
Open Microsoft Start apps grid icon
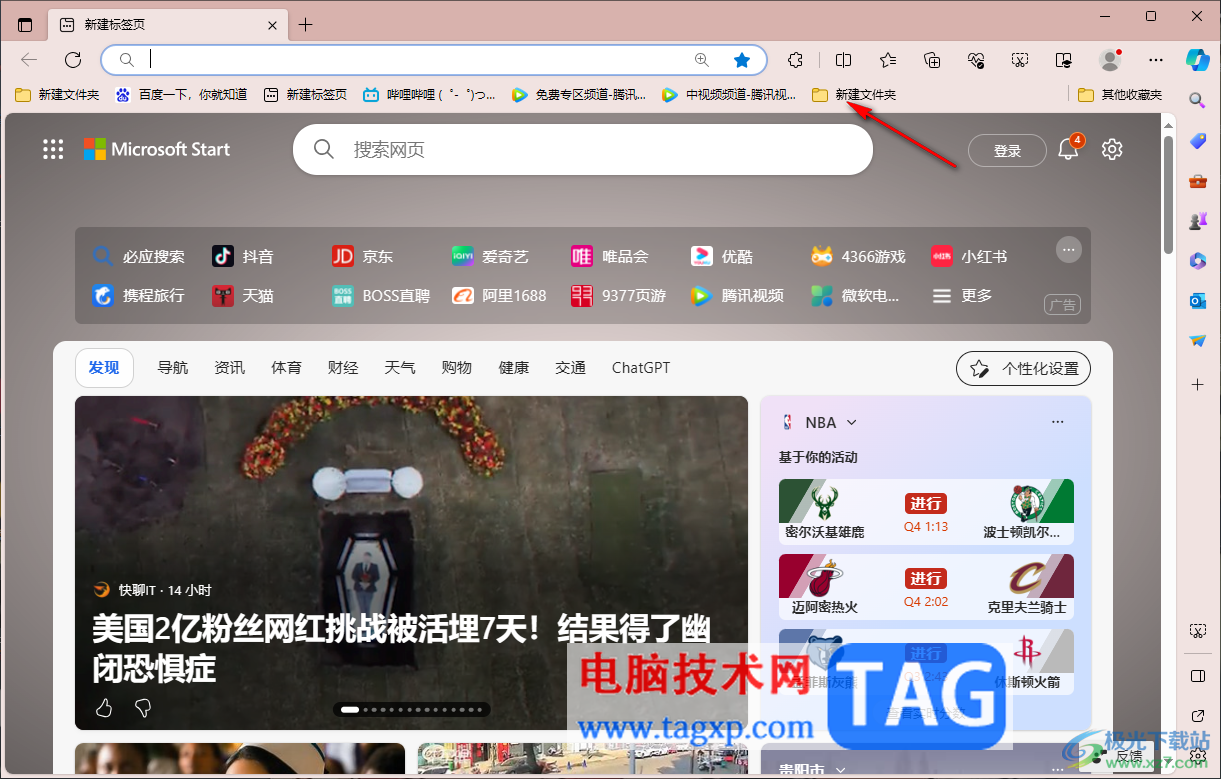[53, 150]
